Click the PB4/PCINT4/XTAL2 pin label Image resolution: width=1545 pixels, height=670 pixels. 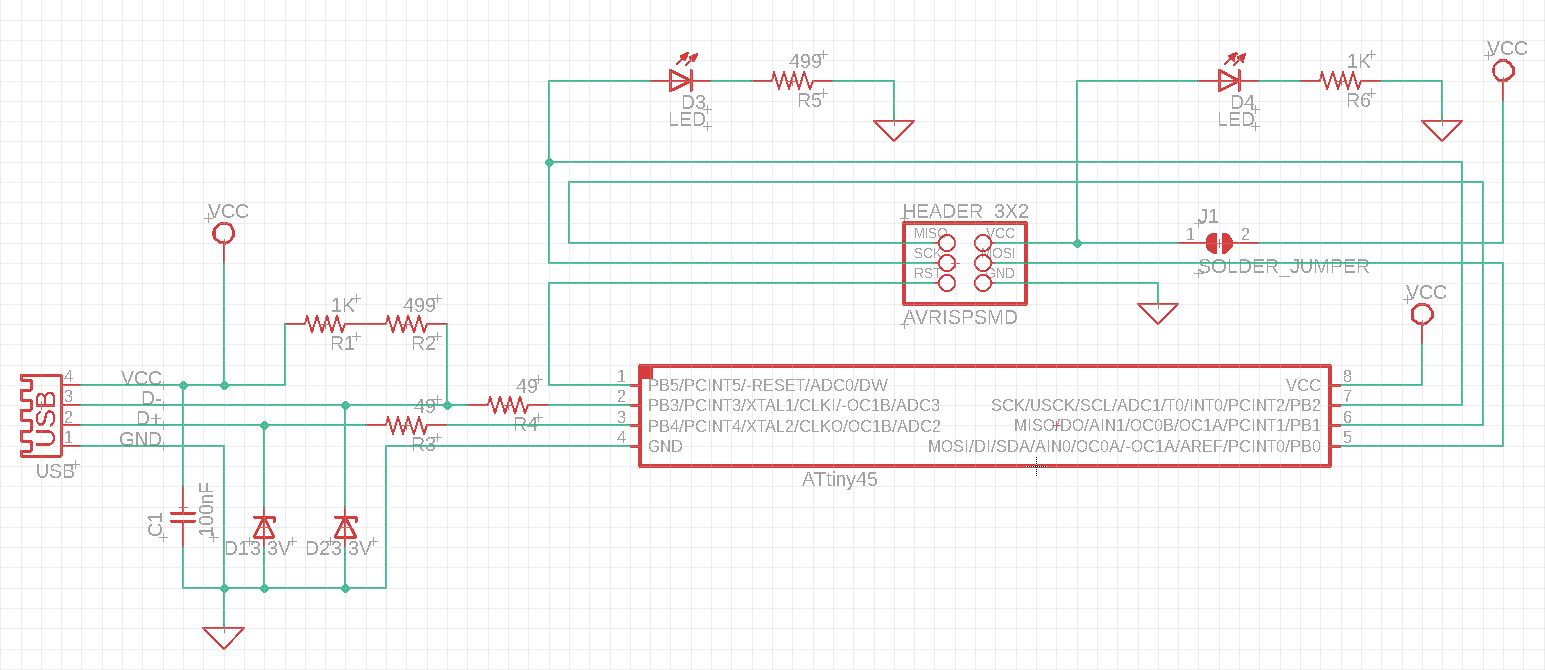[x=794, y=425]
